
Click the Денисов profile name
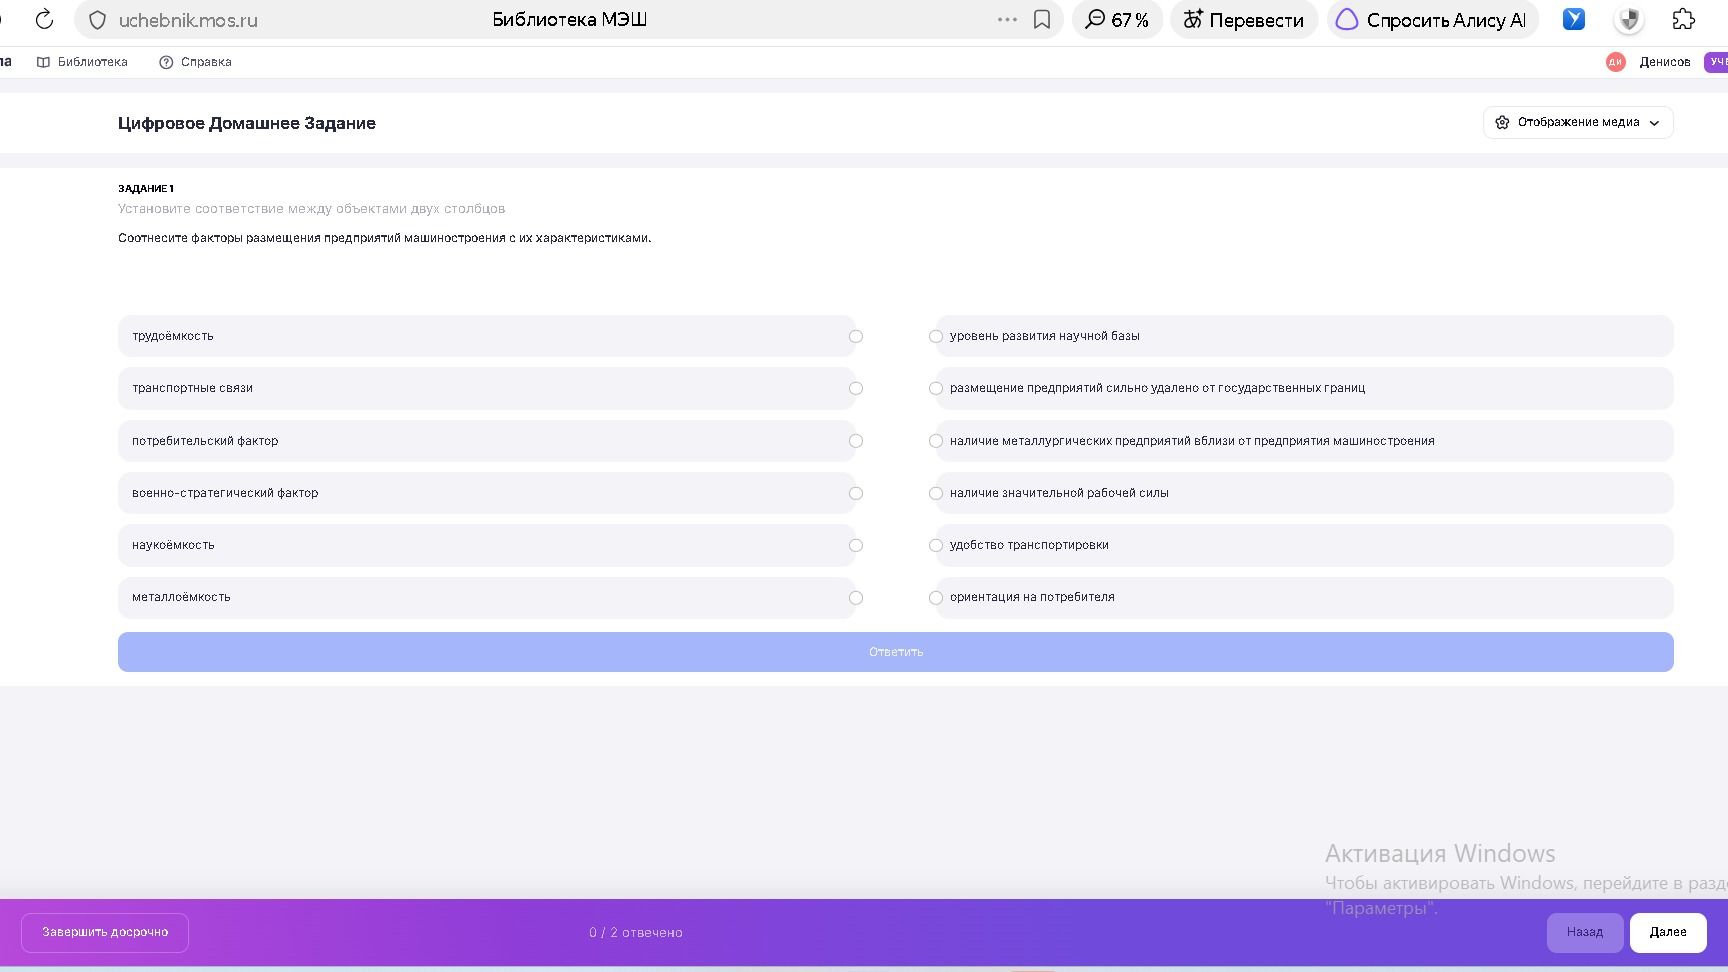pos(1665,62)
